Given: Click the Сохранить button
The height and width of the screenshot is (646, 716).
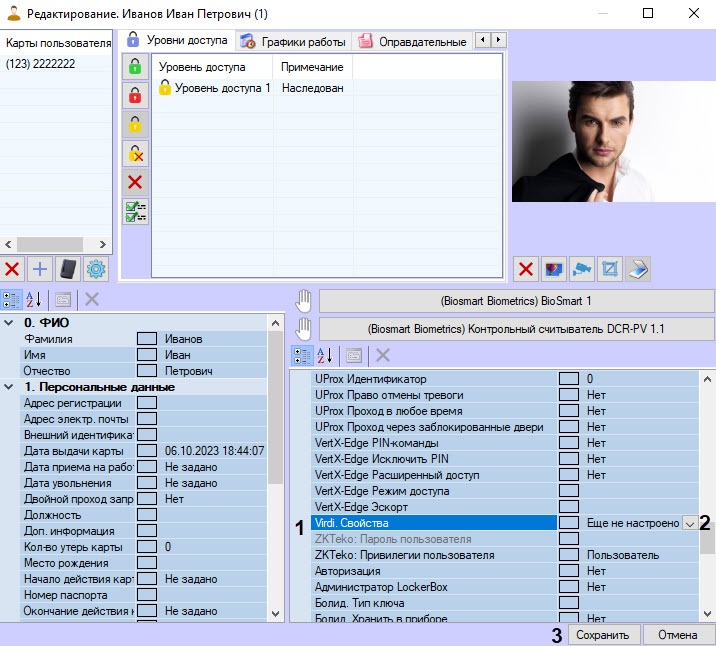Looking at the screenshot, I should [603, 635].
